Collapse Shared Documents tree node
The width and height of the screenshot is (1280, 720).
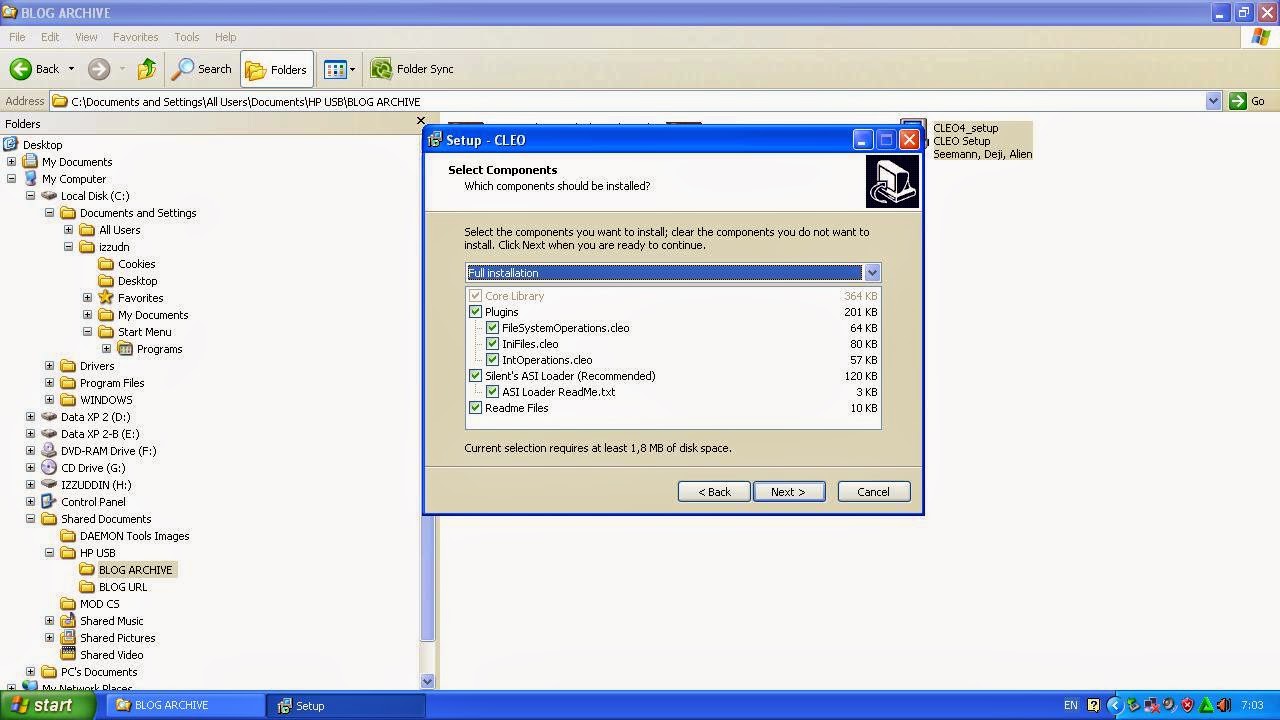[x=30, y=519]
